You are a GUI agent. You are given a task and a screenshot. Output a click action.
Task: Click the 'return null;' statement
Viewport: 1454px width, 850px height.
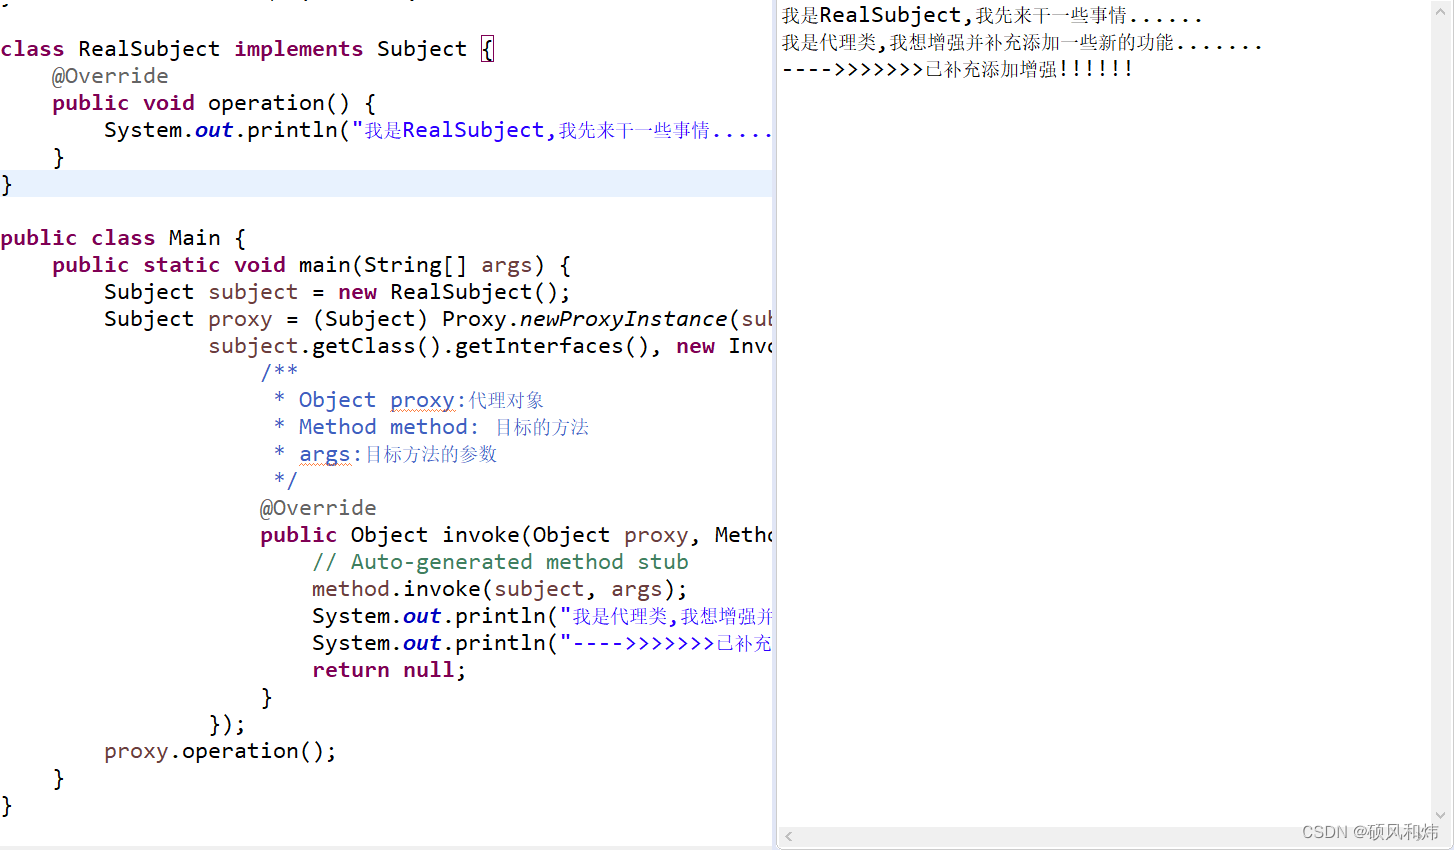tap(389, 670)
